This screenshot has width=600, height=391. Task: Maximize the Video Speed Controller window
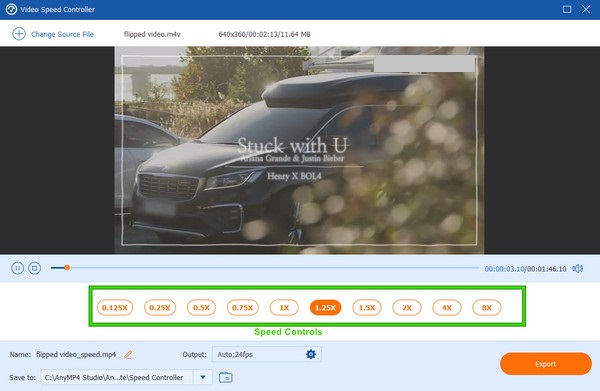click(567, 9)
